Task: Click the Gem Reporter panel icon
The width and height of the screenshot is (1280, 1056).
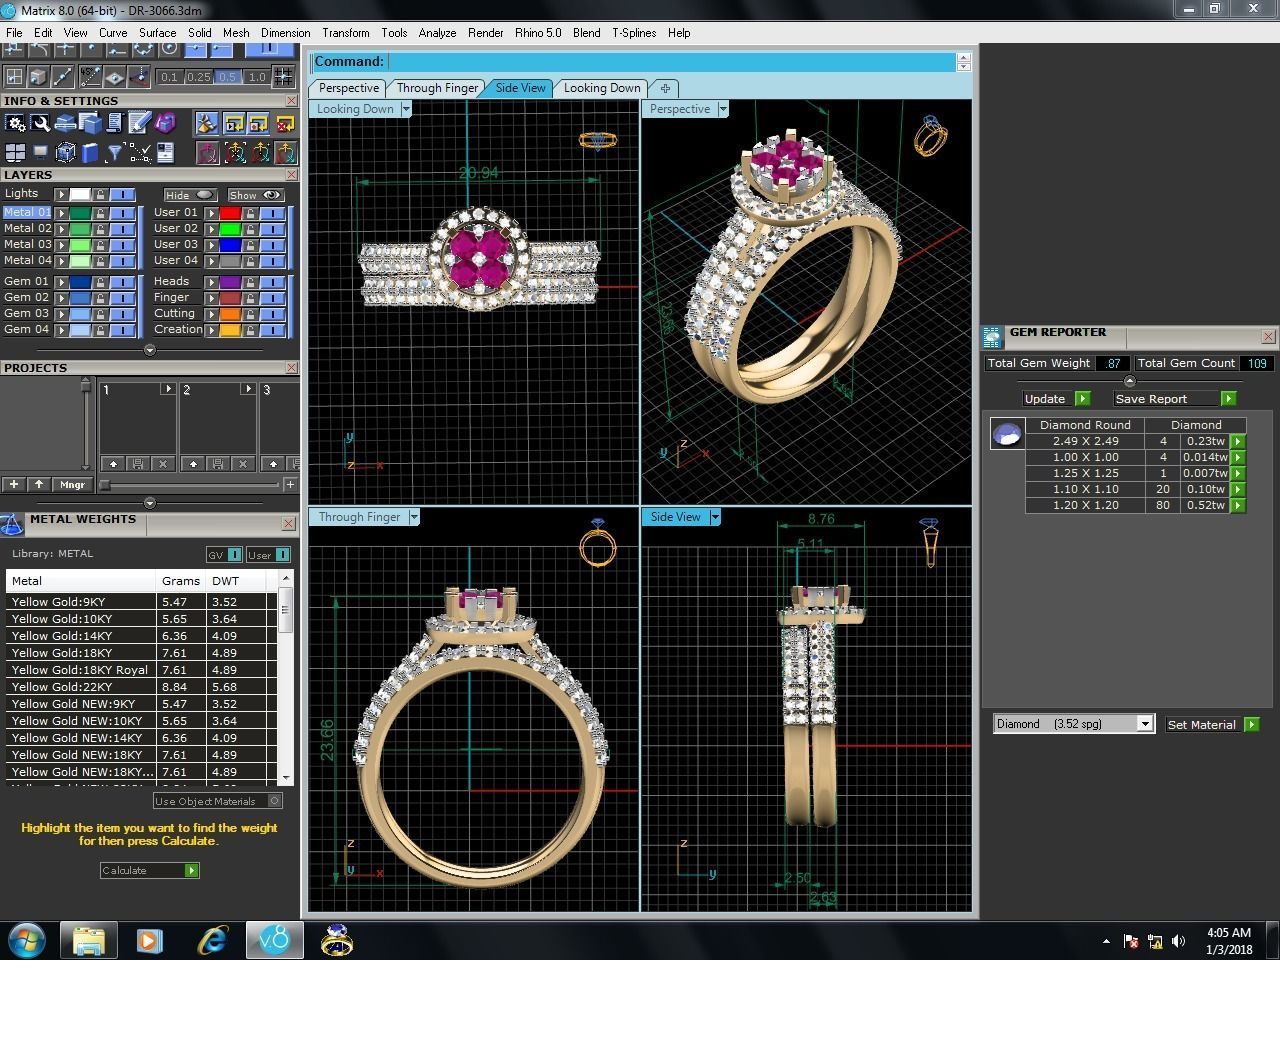Action: [x=992, y=337]
